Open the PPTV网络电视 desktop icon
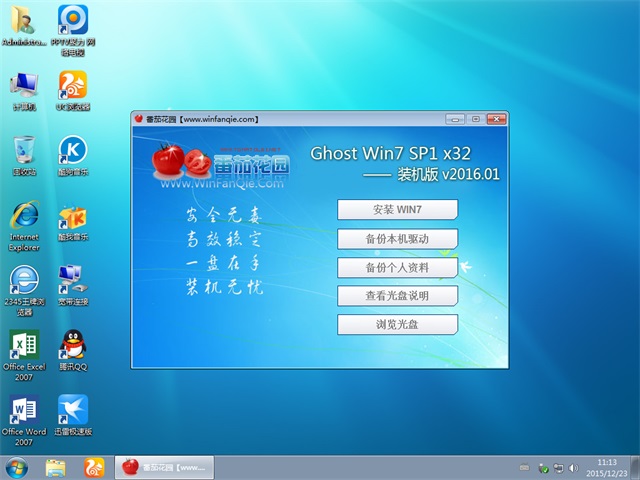640x480 pixels. 72,22
